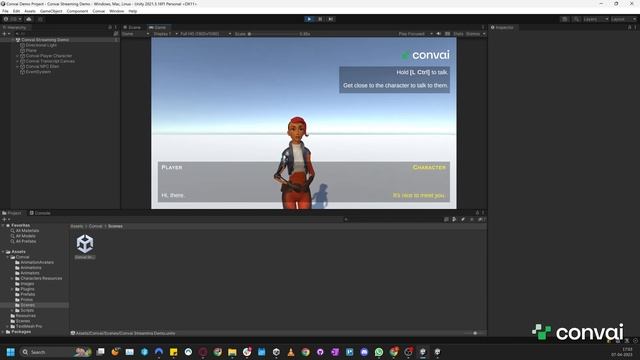
Task: Open the Layout dropdown
Action: pos(623,19)
